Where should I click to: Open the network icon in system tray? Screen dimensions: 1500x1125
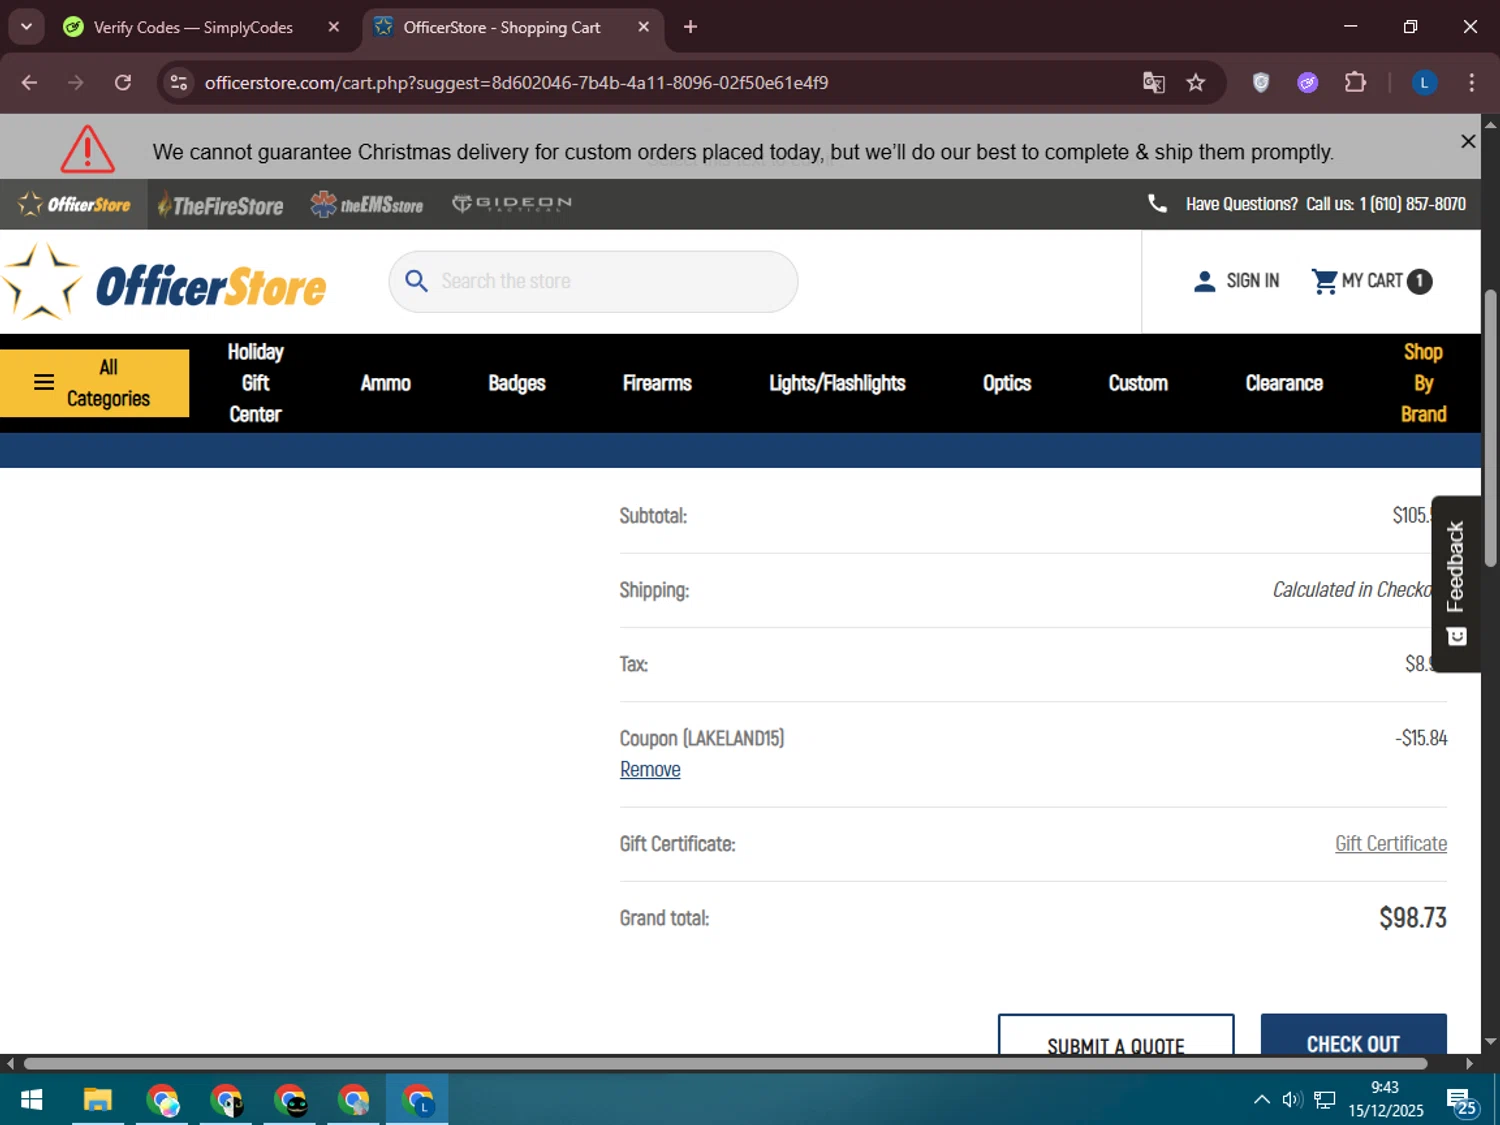click(x=1325, y=1100)
